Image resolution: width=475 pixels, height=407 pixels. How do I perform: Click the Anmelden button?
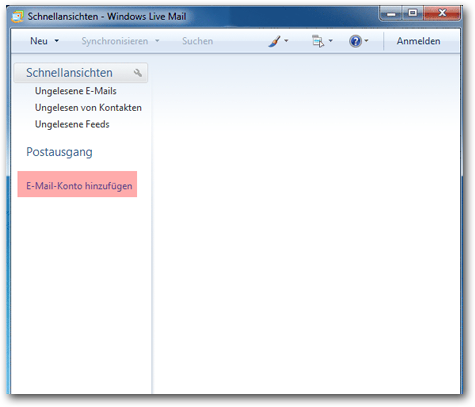click(418, 41)
